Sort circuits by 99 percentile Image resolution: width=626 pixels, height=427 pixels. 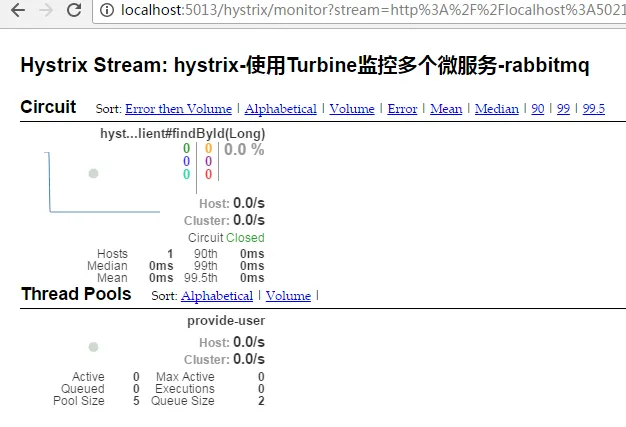coord(563,109)
